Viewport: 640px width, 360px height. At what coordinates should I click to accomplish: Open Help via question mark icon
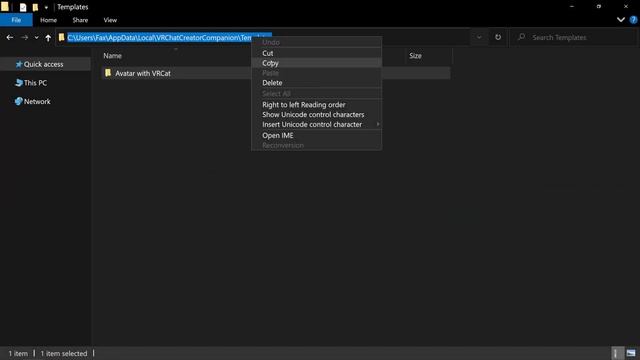(633, 20)
